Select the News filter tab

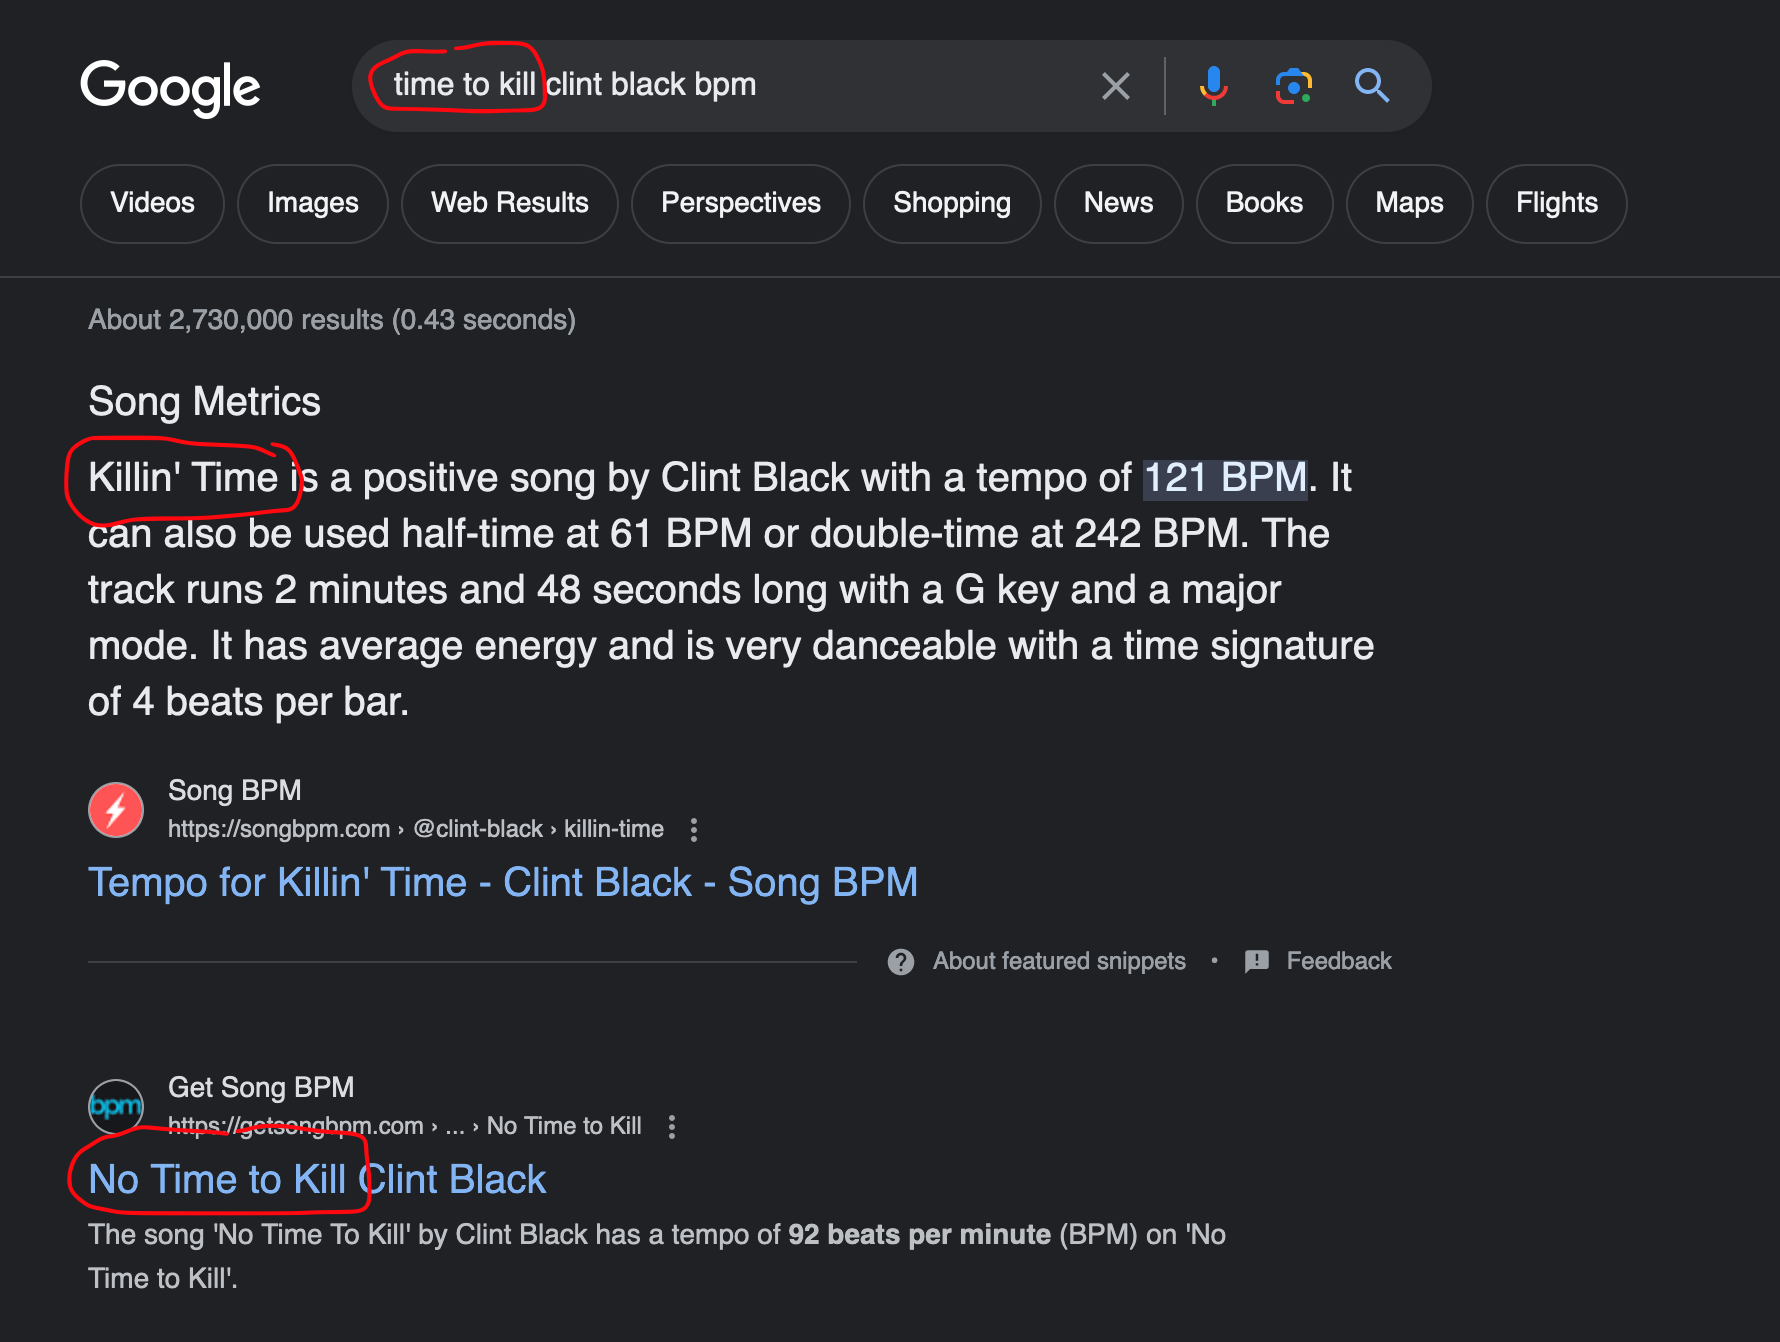(1119, 203)
